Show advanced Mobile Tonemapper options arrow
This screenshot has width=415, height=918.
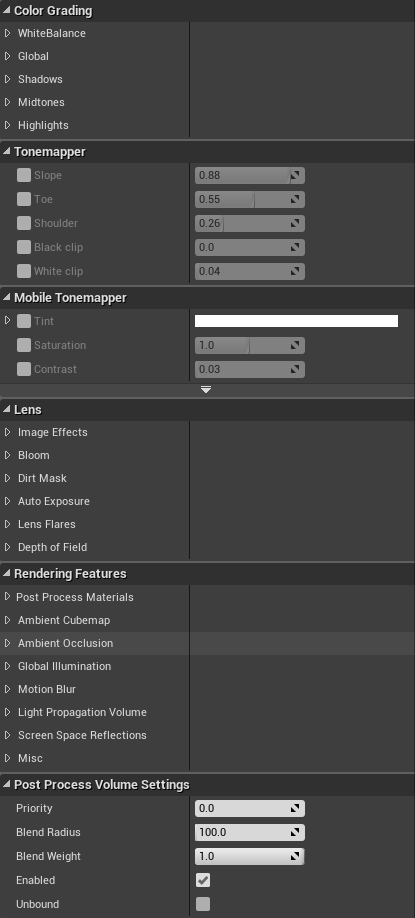click(206, 390)
